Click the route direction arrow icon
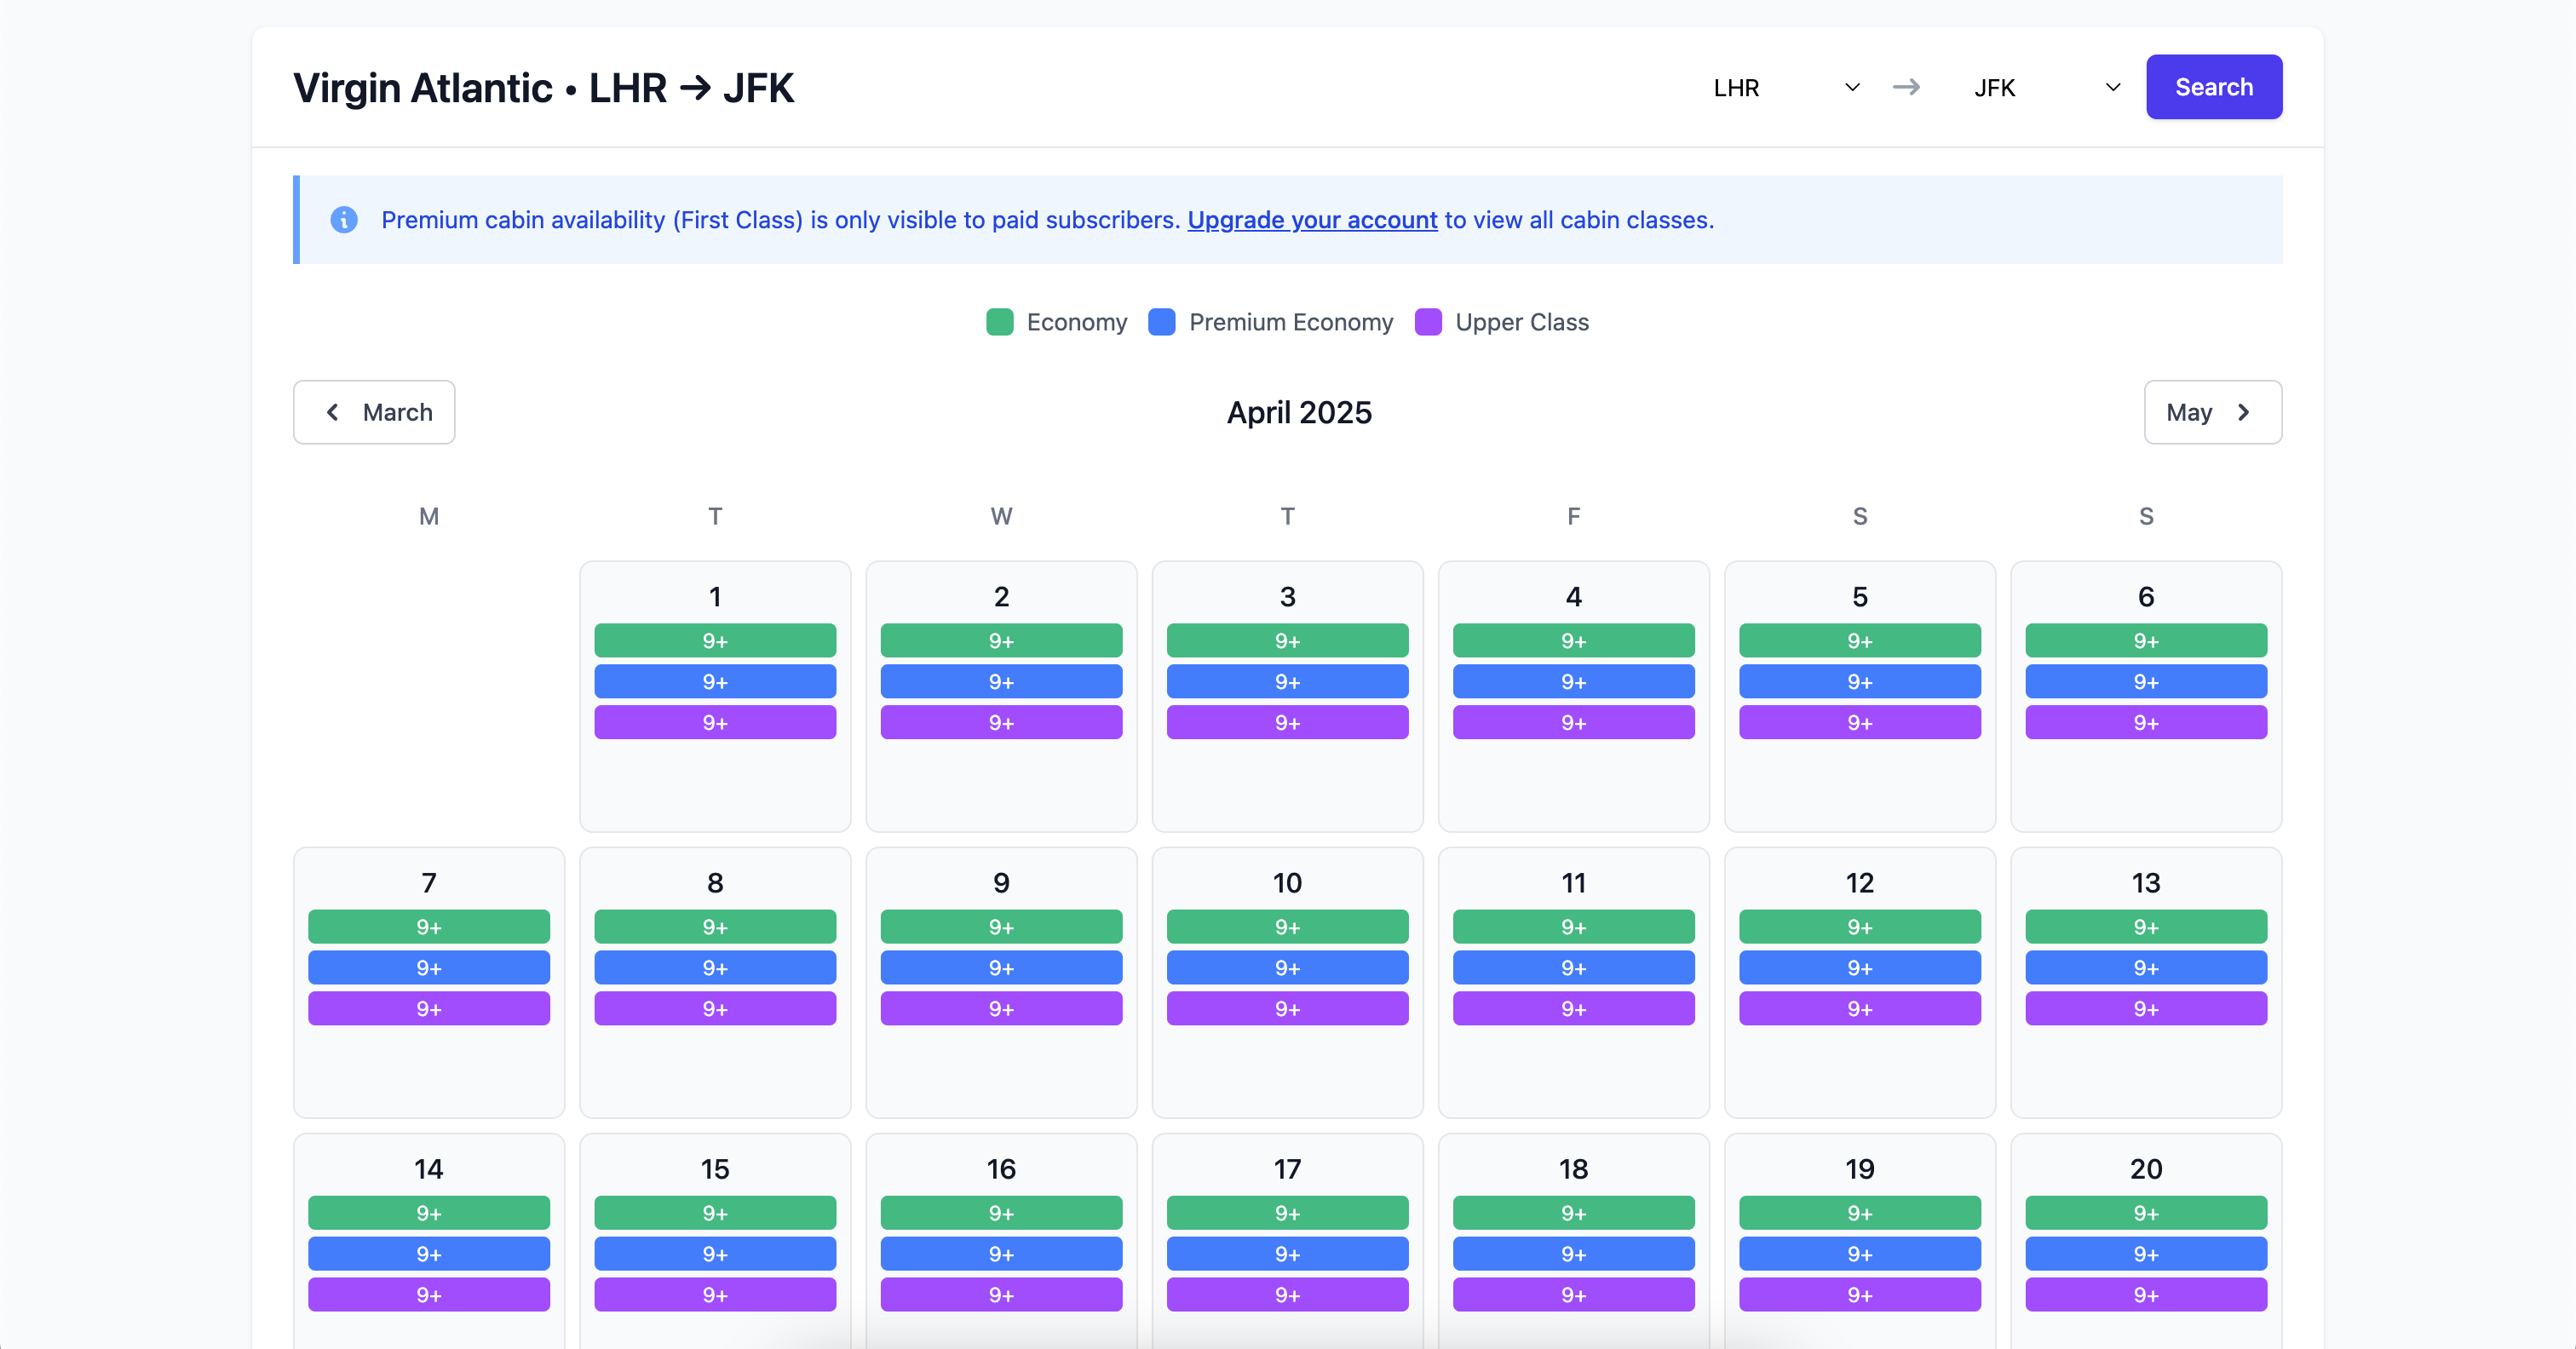2576x1349 pixels. click(1906, 88)
